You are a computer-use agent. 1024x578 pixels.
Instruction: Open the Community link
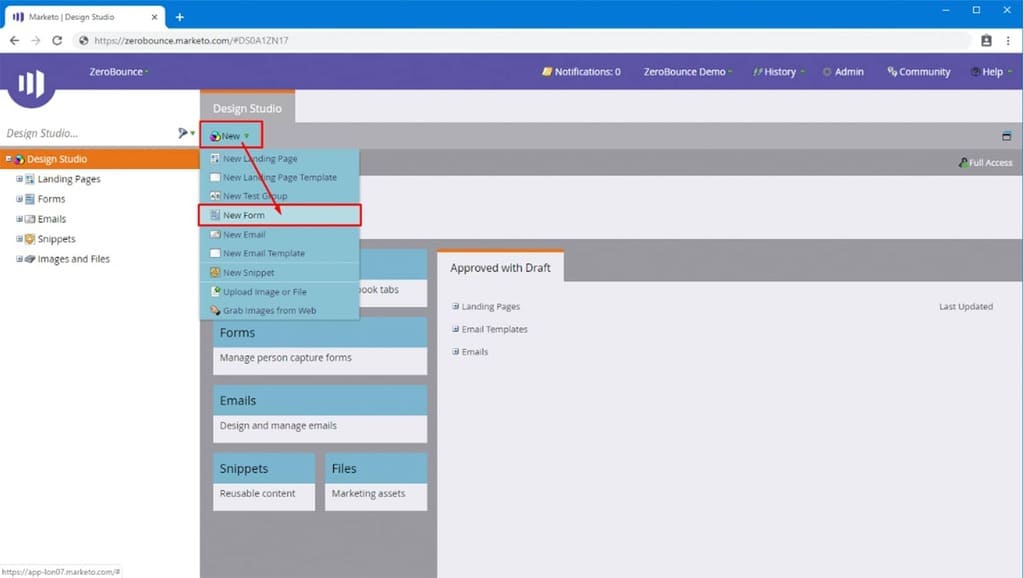918,72
